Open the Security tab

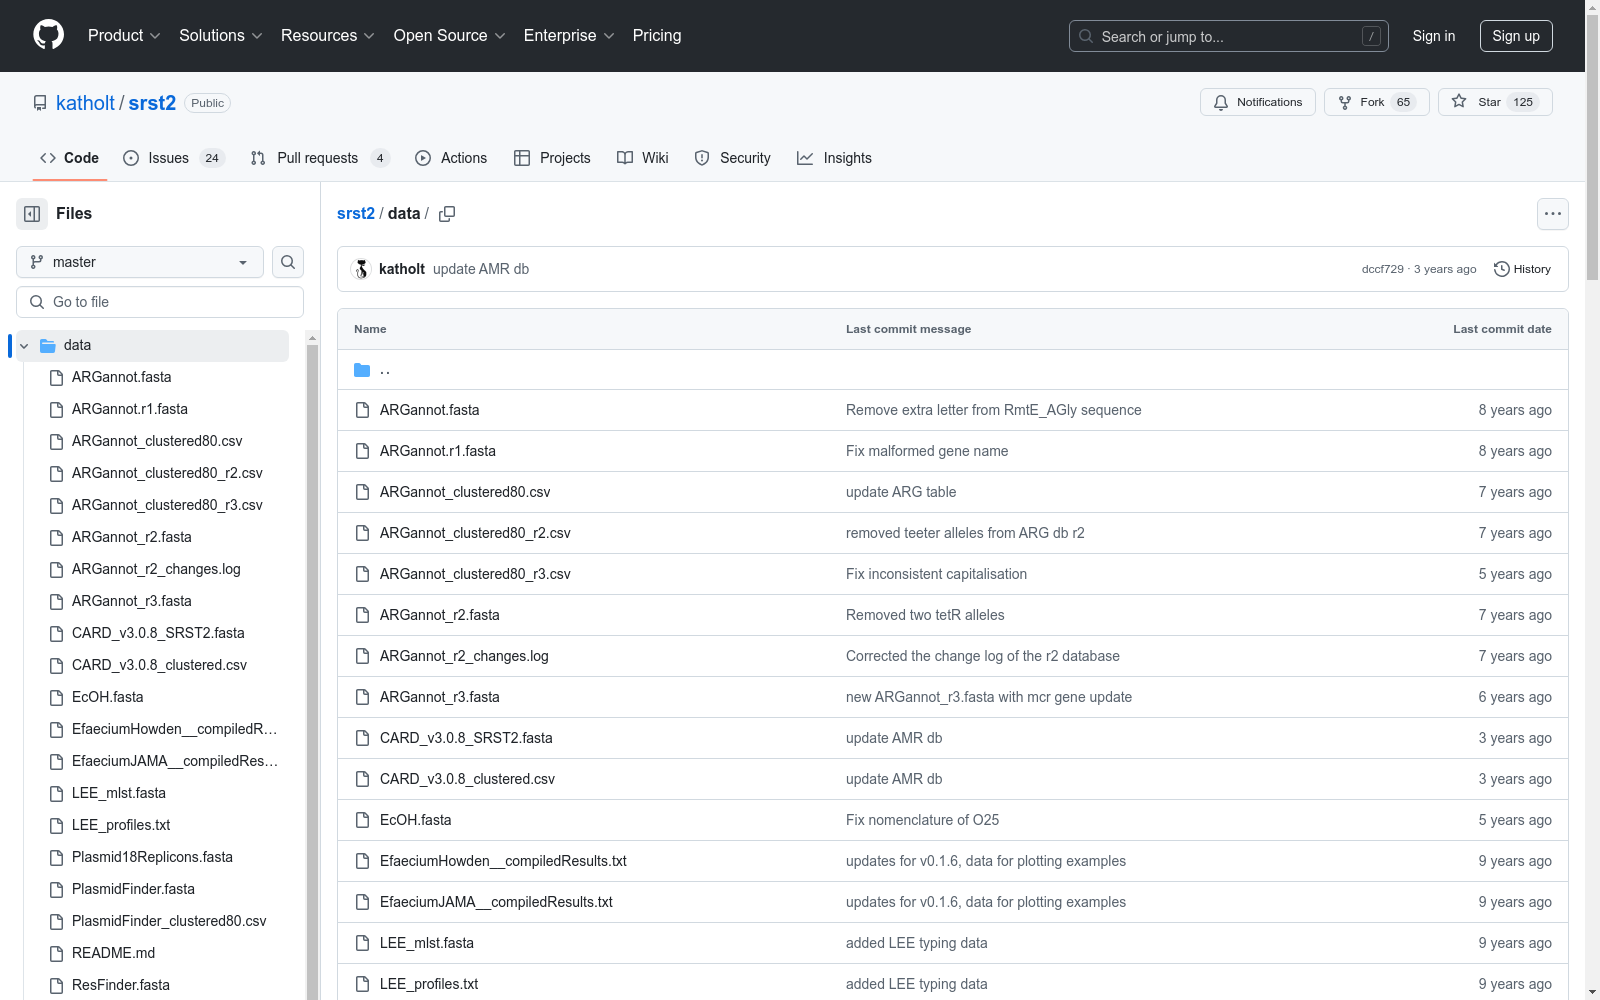tap(732, 158)
